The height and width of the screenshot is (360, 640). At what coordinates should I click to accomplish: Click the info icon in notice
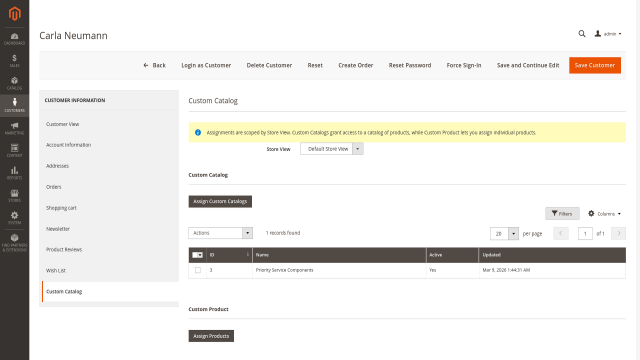tap(198, 133)
